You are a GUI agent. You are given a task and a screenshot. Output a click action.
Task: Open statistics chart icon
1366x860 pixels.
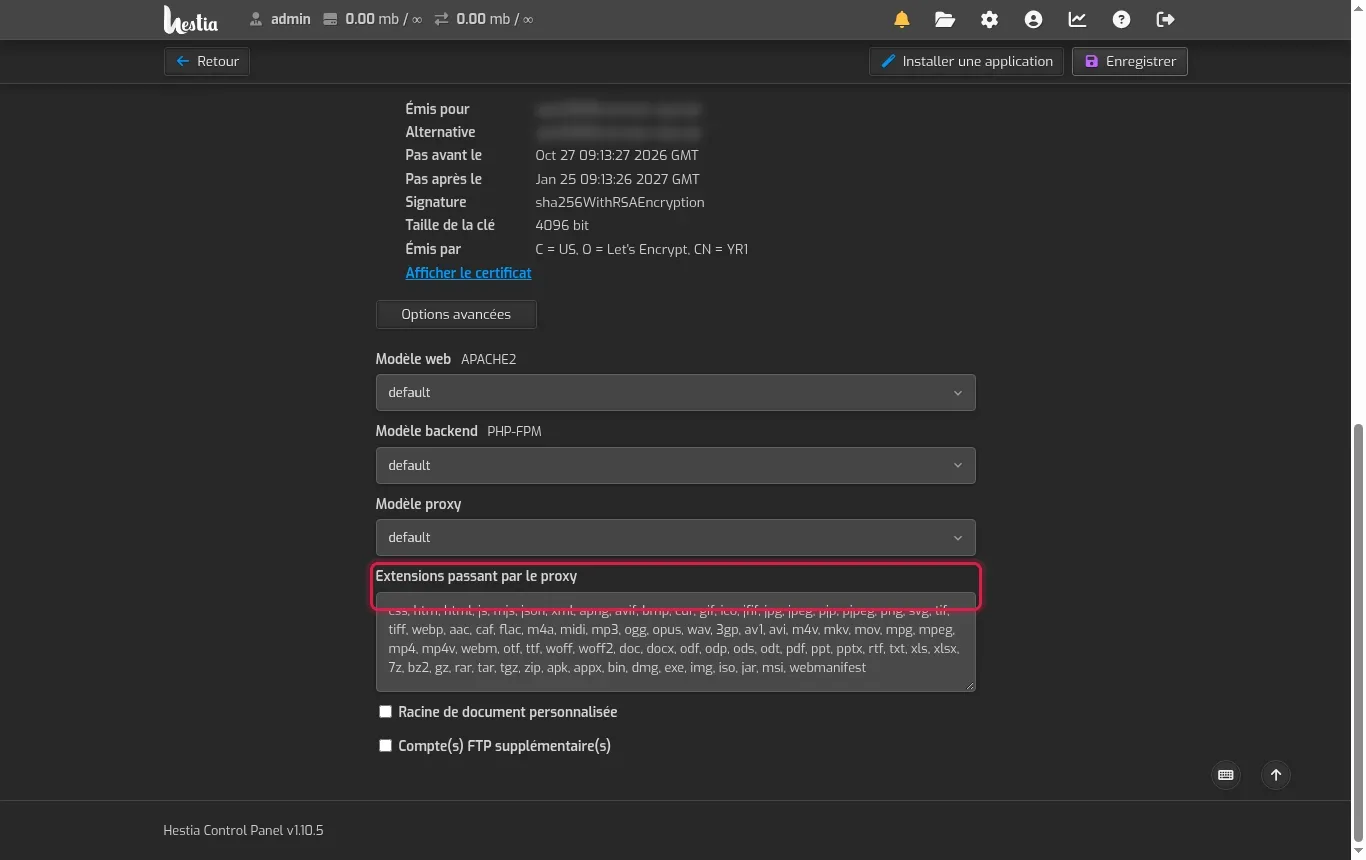1077,19
